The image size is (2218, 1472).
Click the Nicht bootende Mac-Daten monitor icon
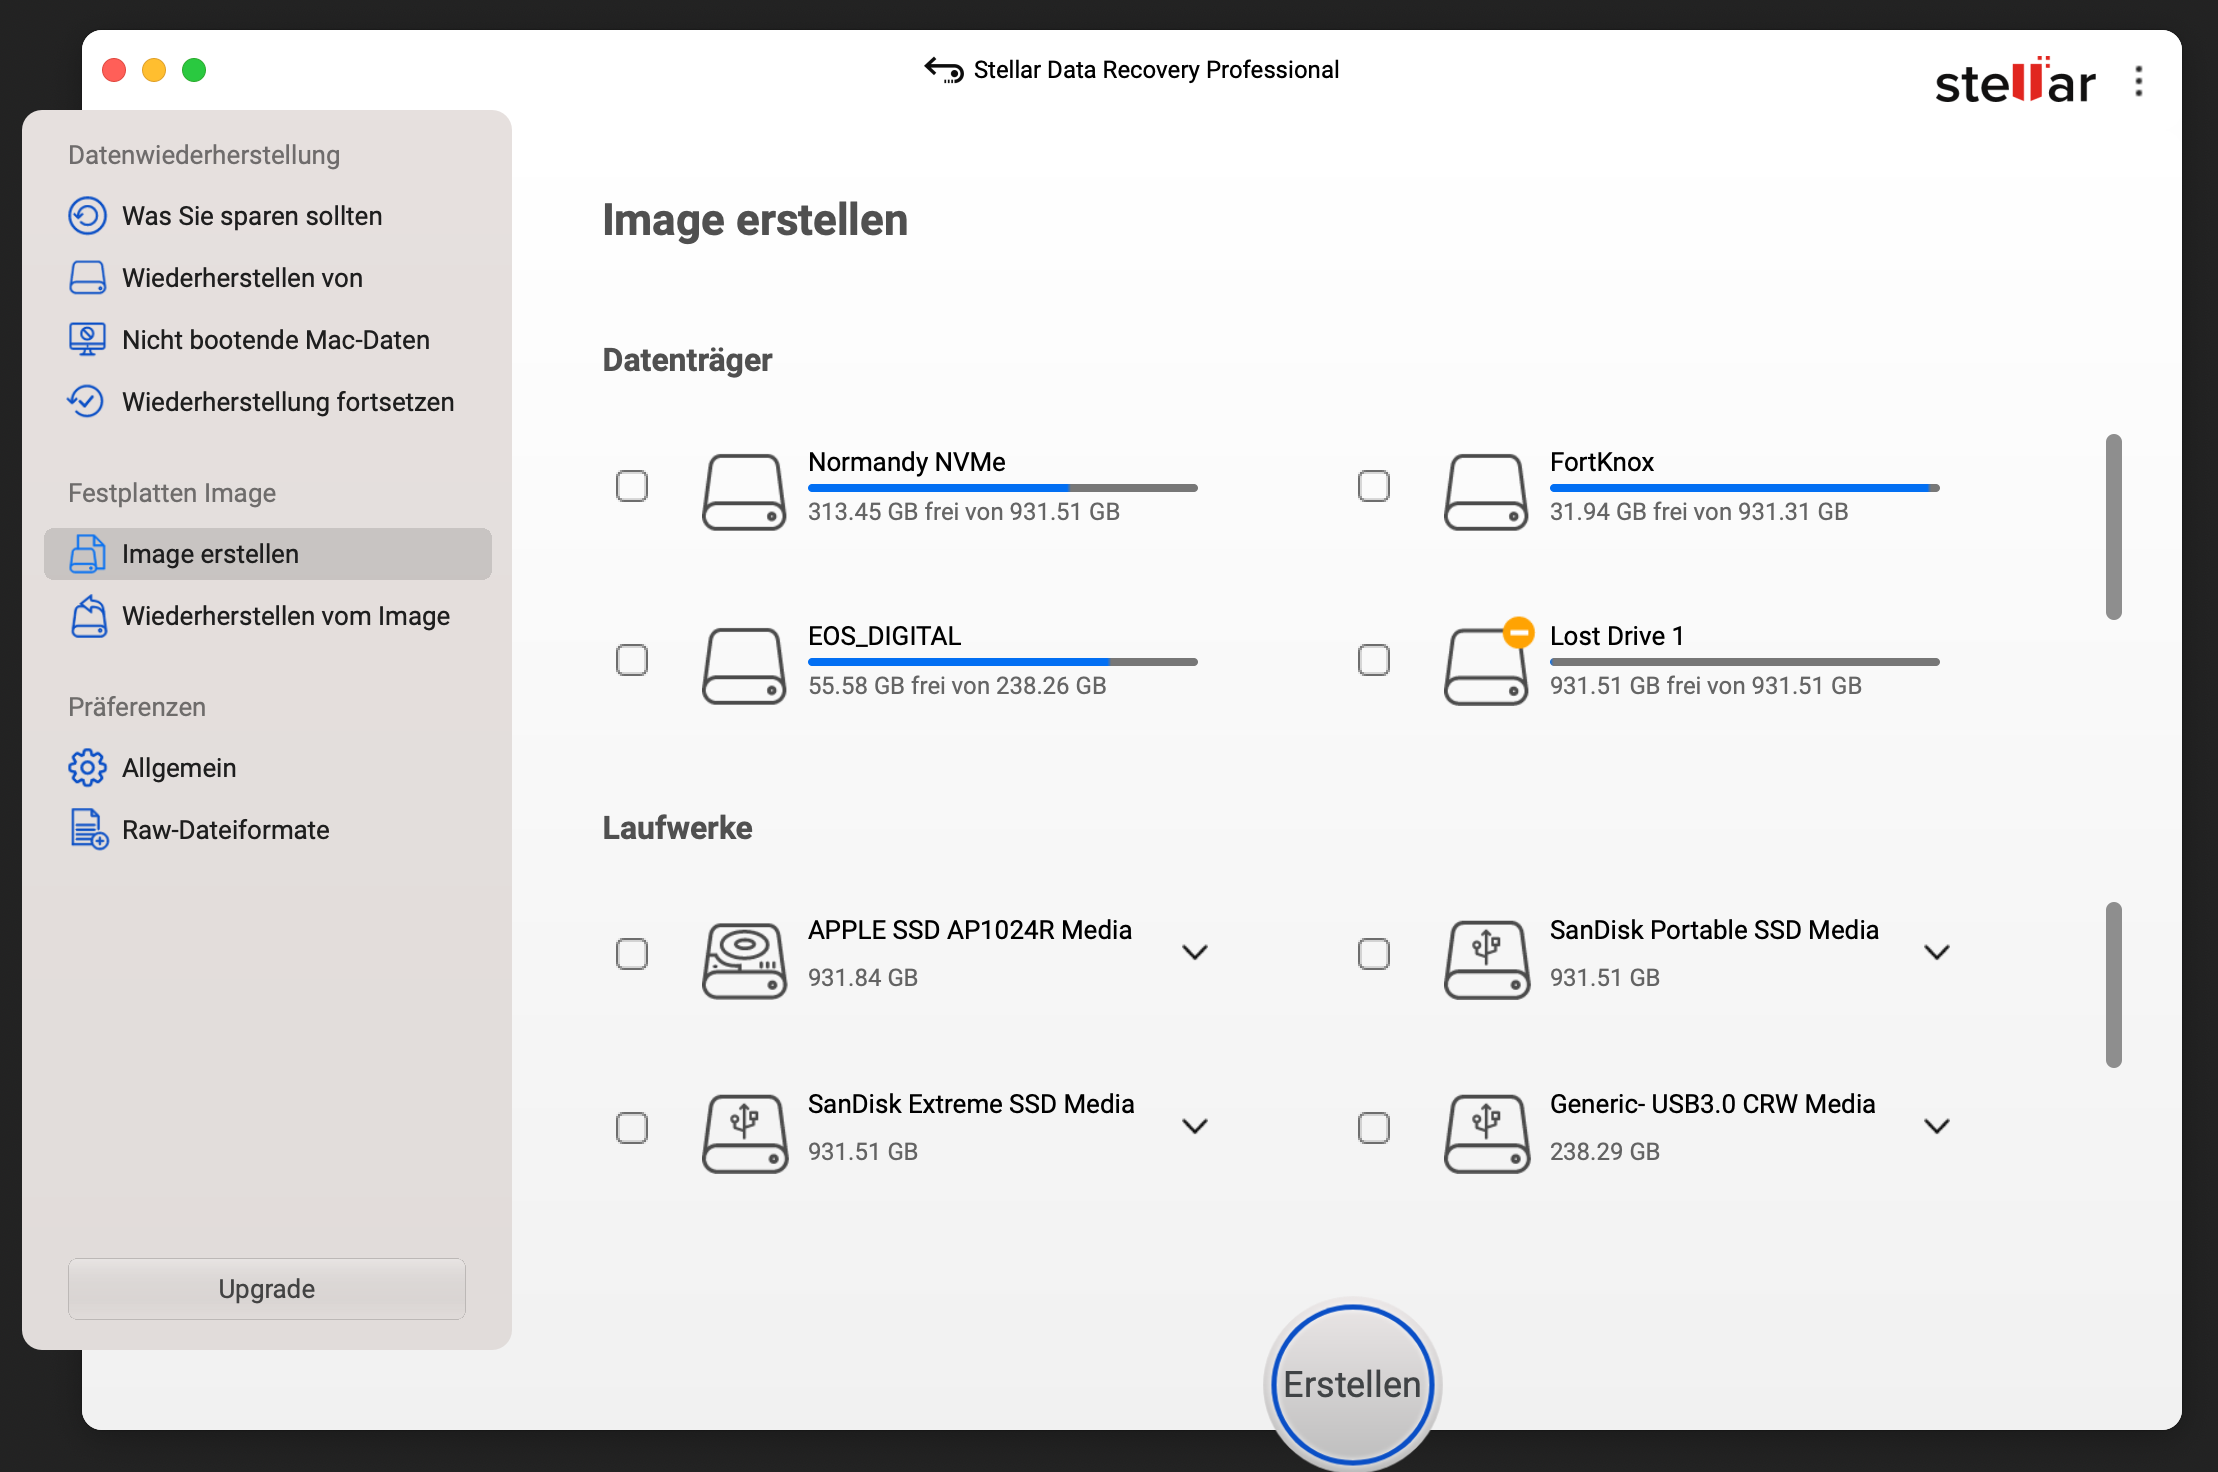click(x=87, y=340)
